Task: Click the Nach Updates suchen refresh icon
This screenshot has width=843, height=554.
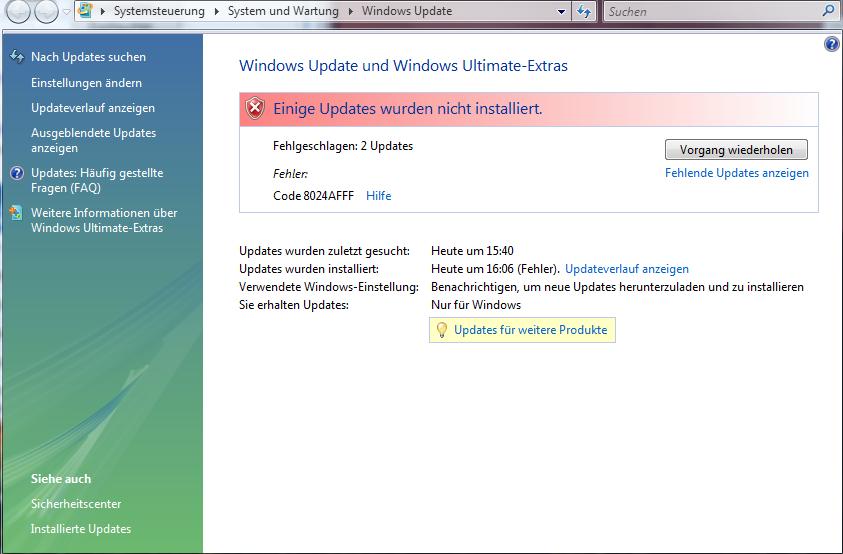Action: tap(17, 56)
